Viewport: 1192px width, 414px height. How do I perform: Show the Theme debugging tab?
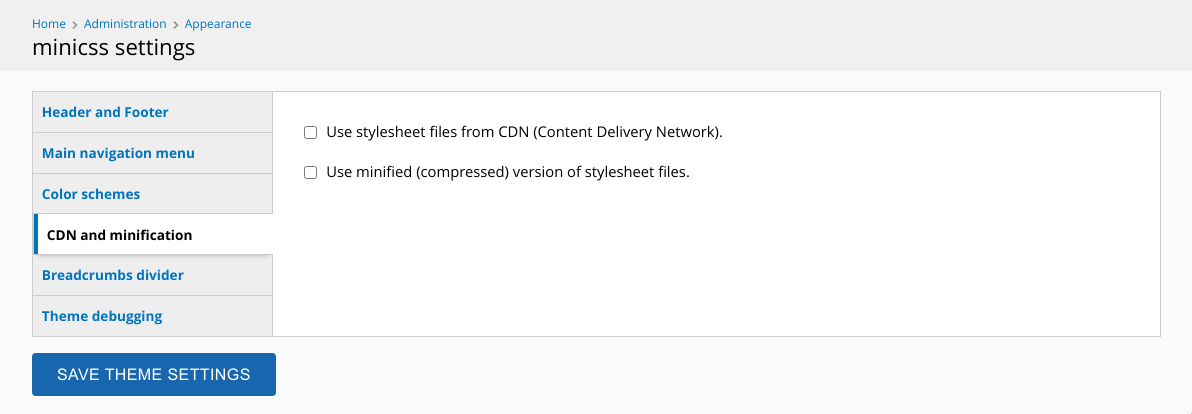152,316
